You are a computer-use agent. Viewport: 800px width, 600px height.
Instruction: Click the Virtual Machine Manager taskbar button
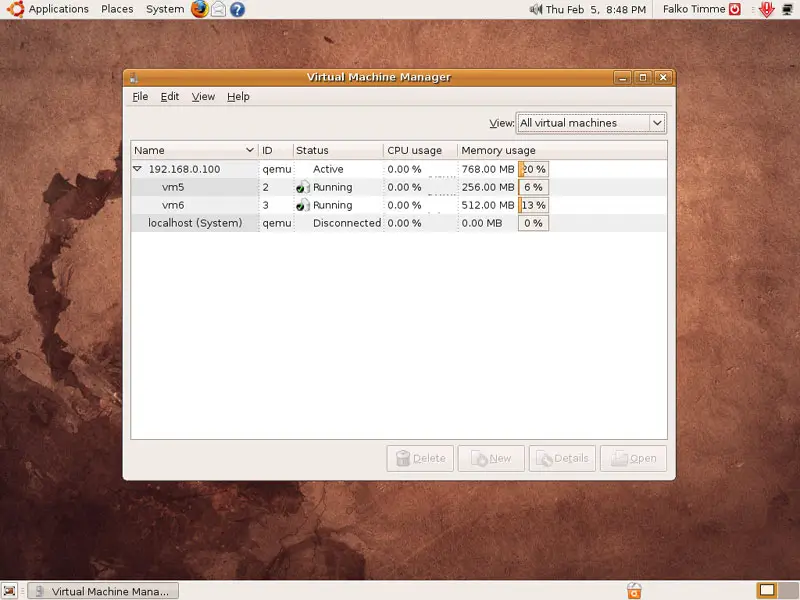click(x=103, y=591)
